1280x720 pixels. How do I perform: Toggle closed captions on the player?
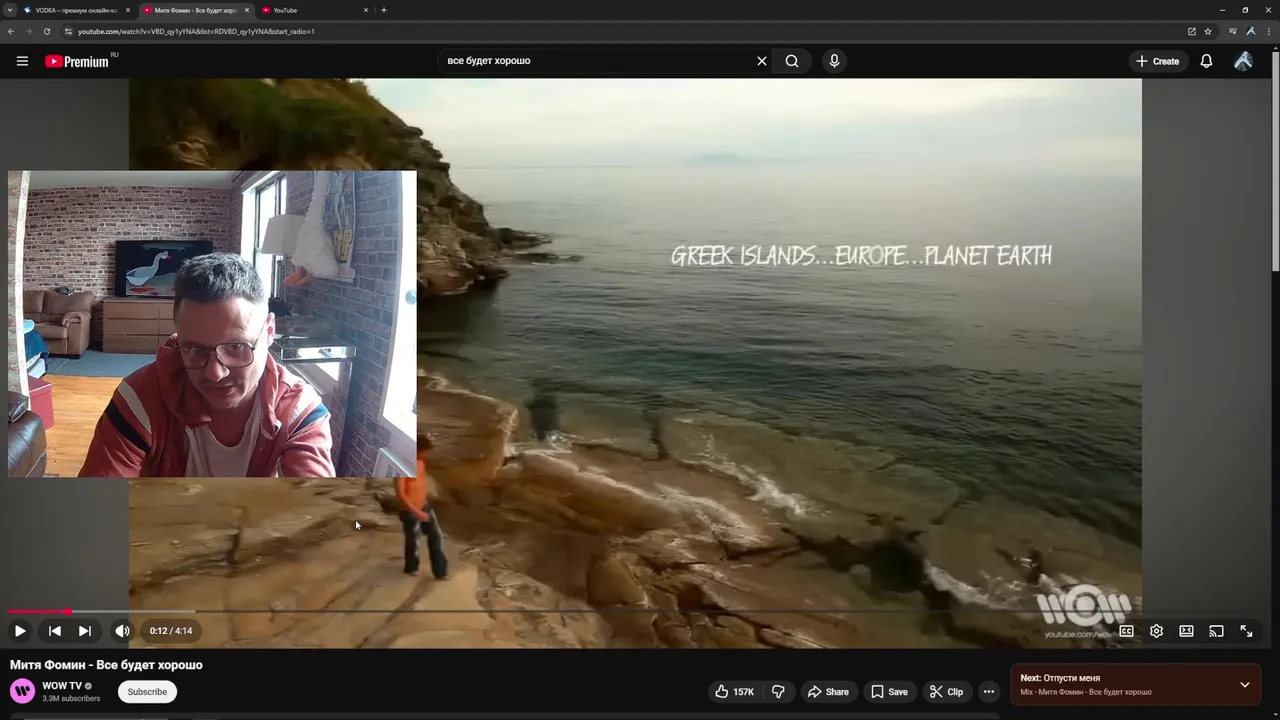point(1126,631)
